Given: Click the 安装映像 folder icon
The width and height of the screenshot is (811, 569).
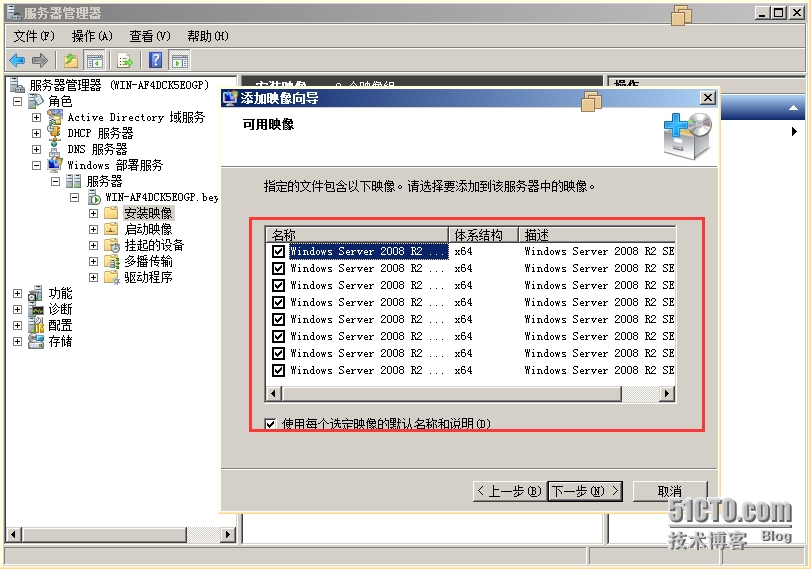Looking at the screenshot, I should [x=111, y=213].
